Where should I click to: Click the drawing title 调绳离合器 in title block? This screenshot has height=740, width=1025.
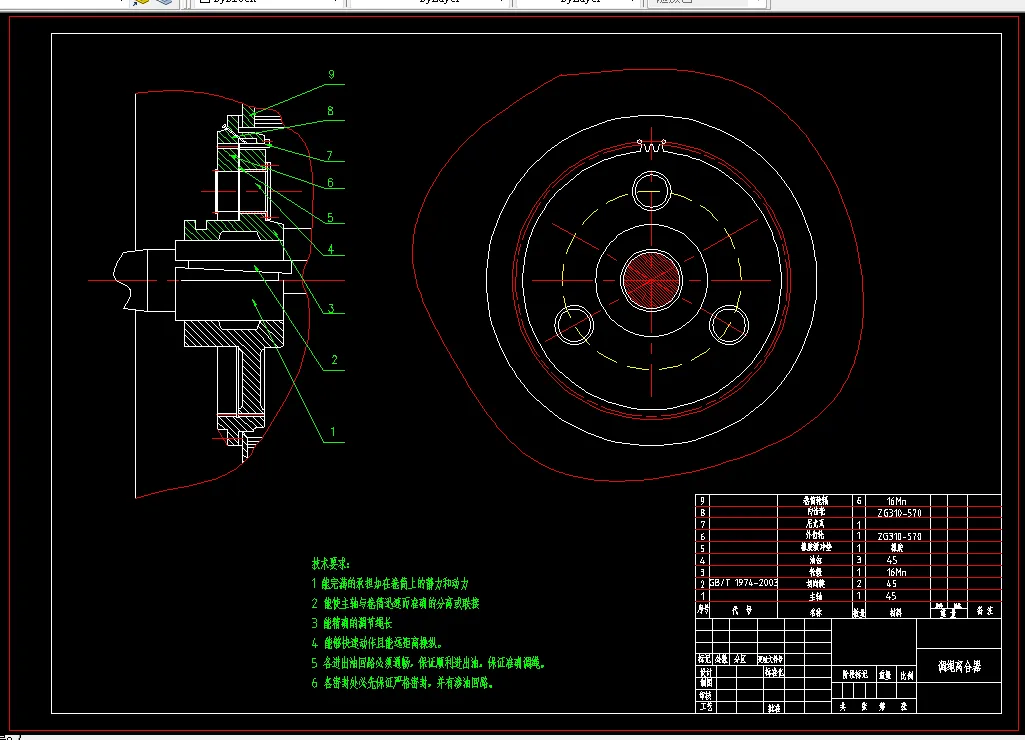pyautogui.click(x=960, y=666)
